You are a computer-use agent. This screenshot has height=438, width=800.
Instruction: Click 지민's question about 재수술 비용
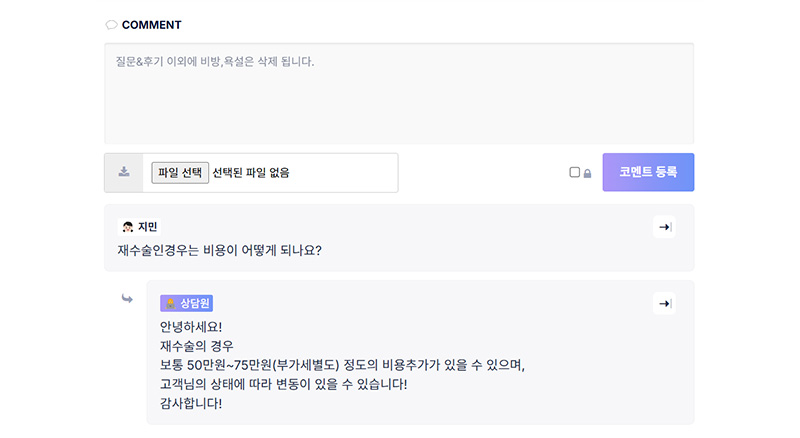[219, 250]
